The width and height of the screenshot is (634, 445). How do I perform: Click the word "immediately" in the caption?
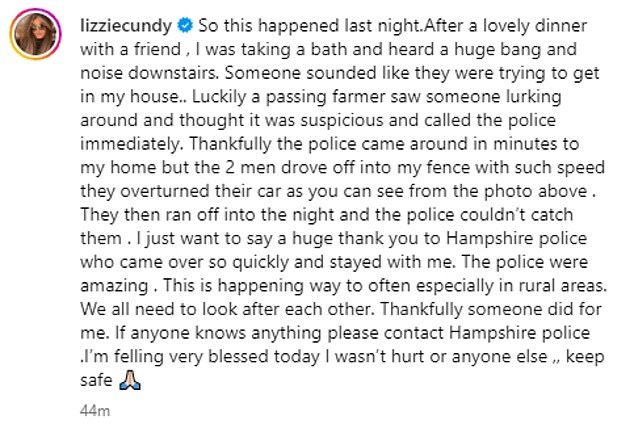pyautogui.click(x=129, y=143)
